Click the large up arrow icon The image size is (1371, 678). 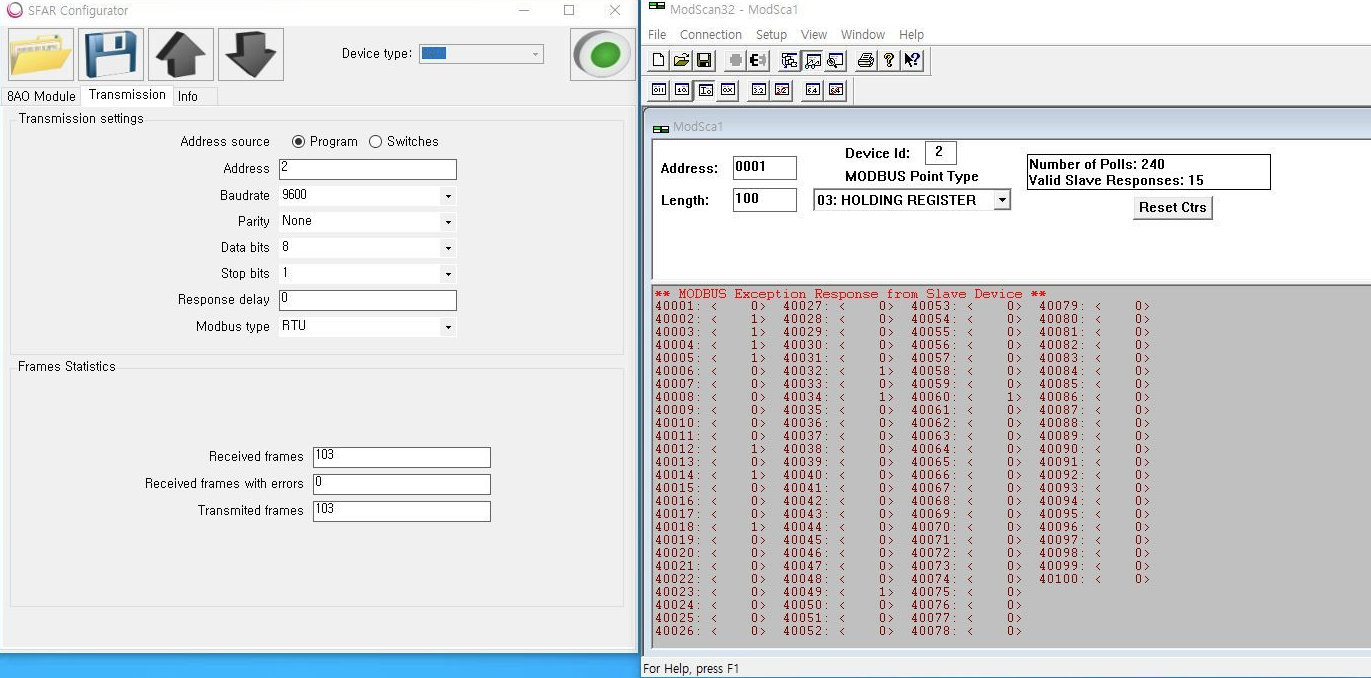181,54
